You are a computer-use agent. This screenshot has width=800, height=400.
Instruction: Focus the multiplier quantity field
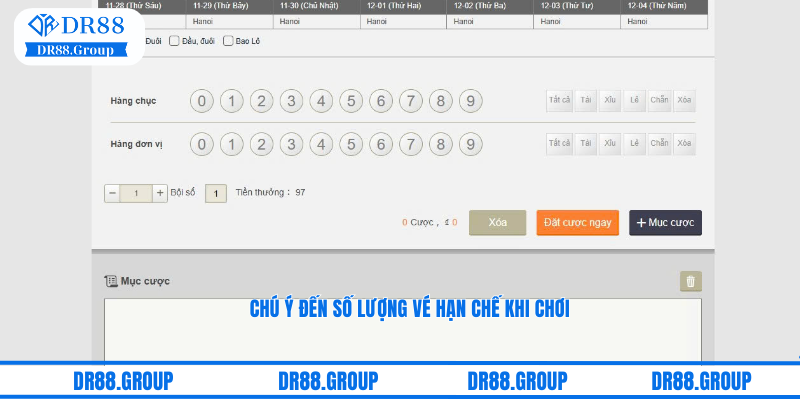[136, 193]
